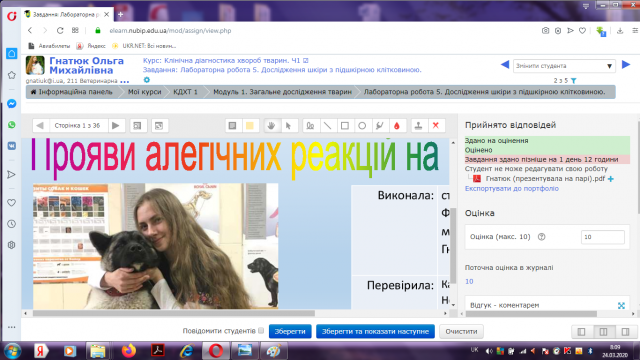
Task: Add page to bookmarks heart icon
Action: click(582, 31)
